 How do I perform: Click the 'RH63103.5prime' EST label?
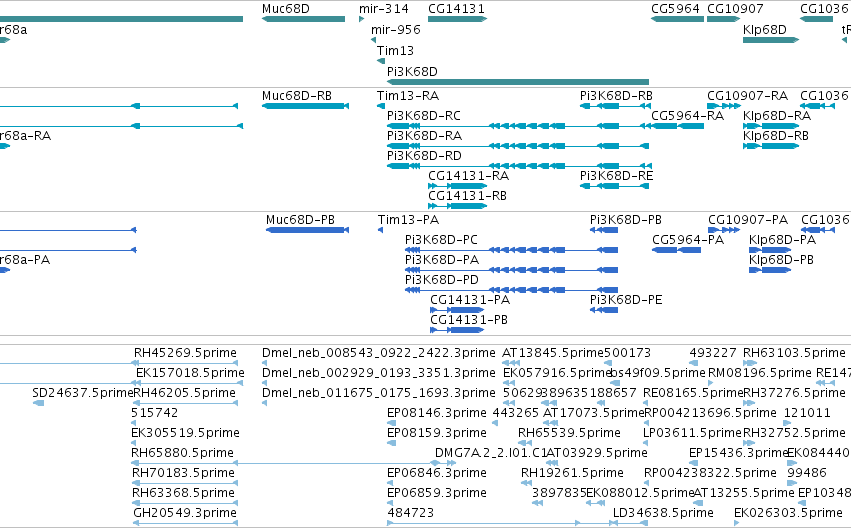click(x=794, y=353)
